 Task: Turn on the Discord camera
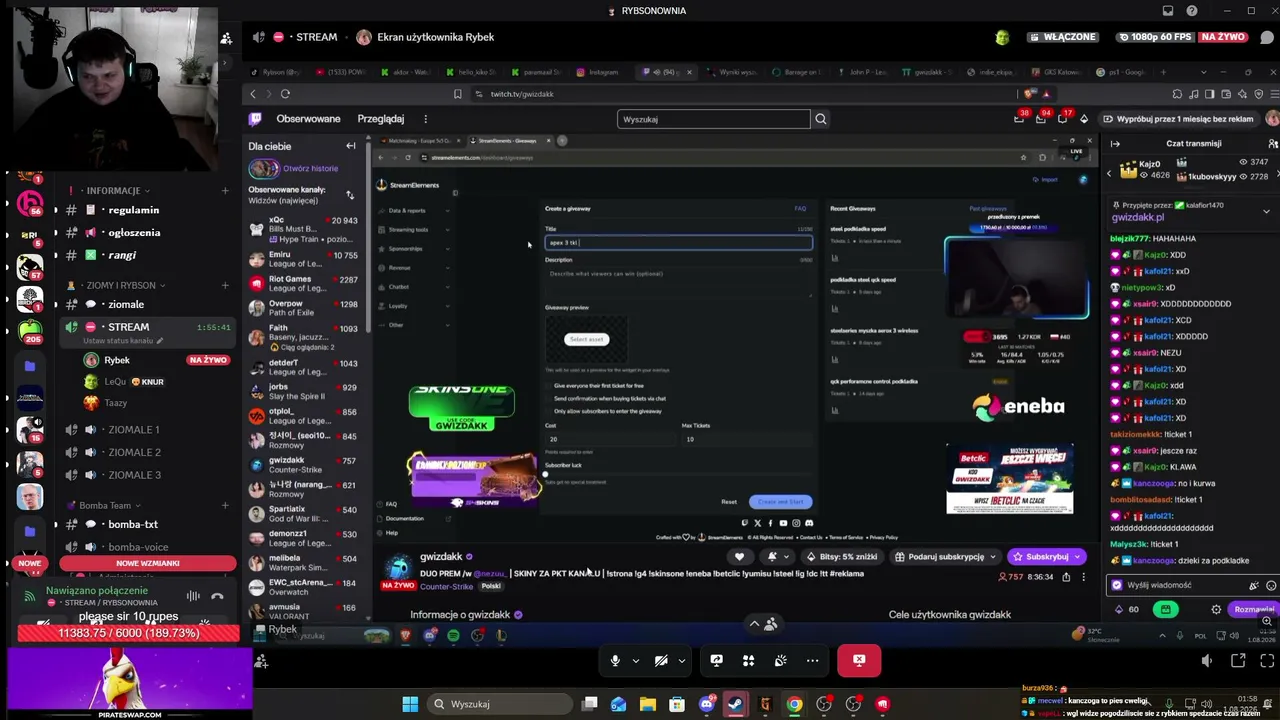(661, 660)
